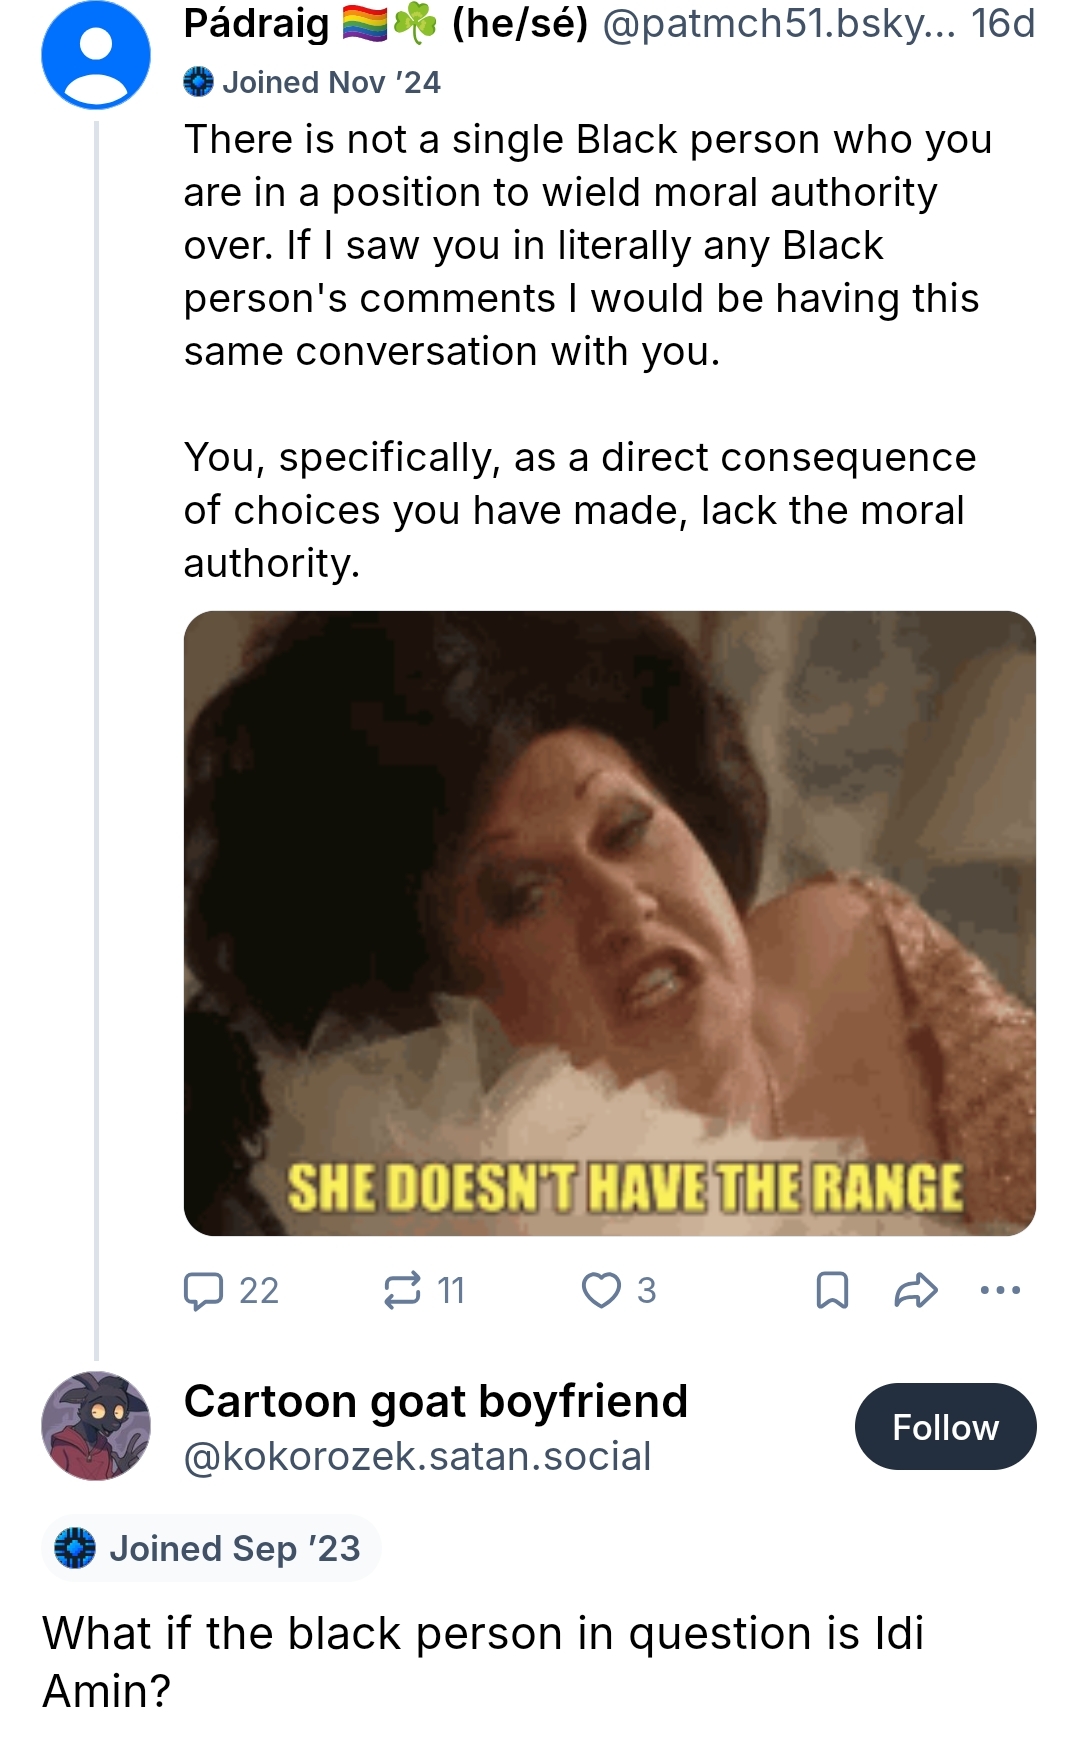Open Cartoon goat boyfriend's avatar picture

(96, 1426)
